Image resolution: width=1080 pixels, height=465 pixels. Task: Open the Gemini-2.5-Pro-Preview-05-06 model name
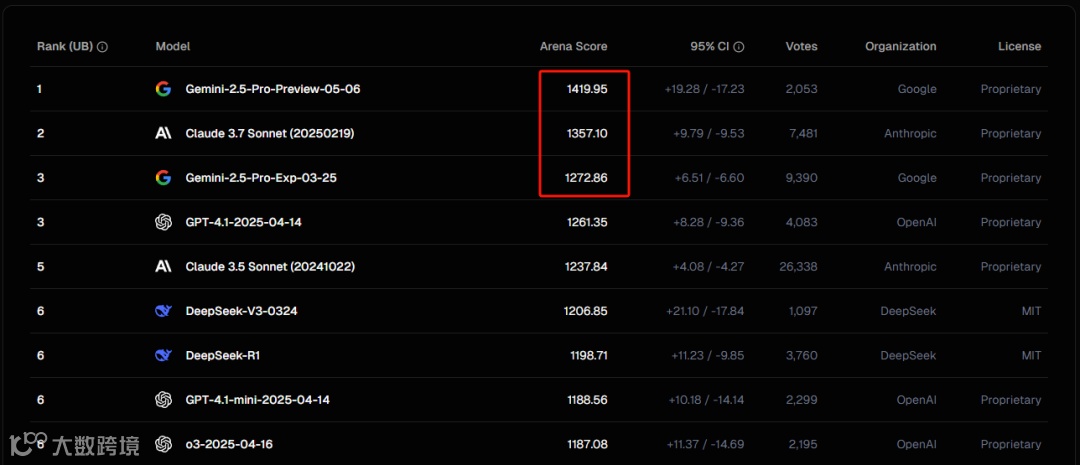pos(273,89)
